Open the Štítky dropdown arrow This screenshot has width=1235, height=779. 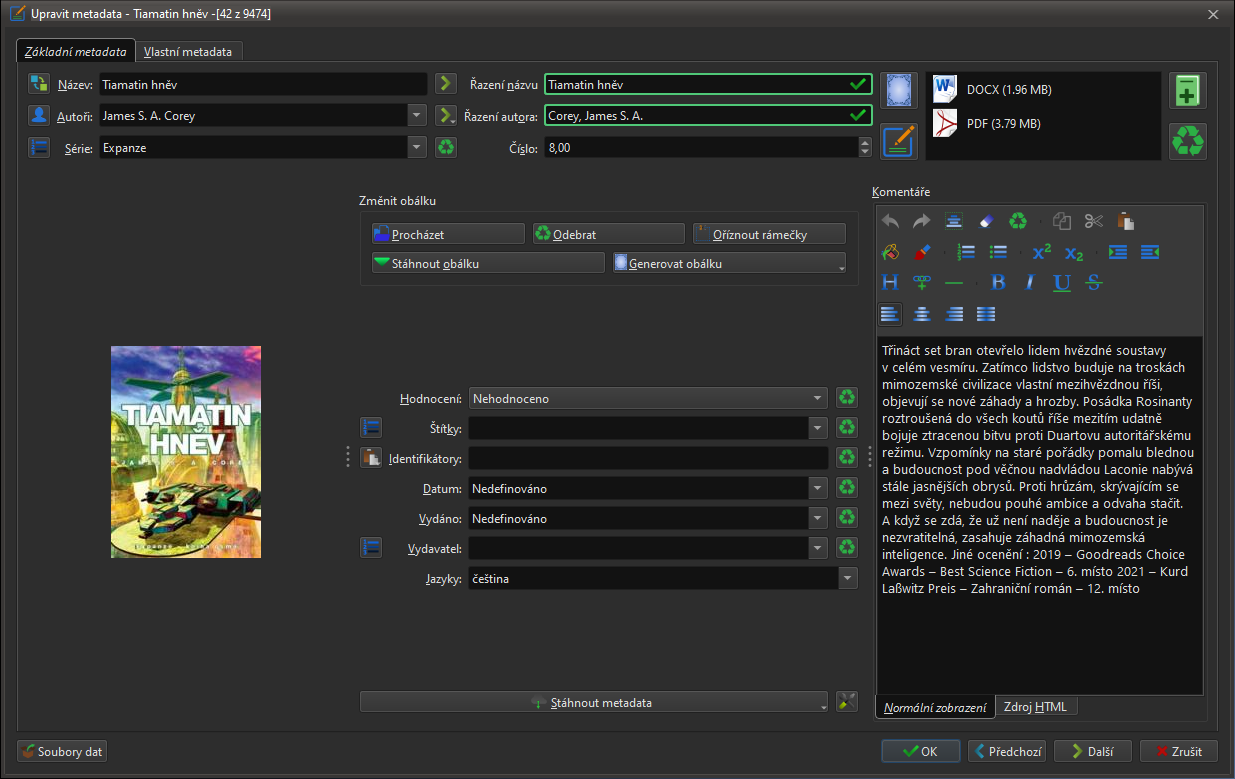(x=819, y=428)
